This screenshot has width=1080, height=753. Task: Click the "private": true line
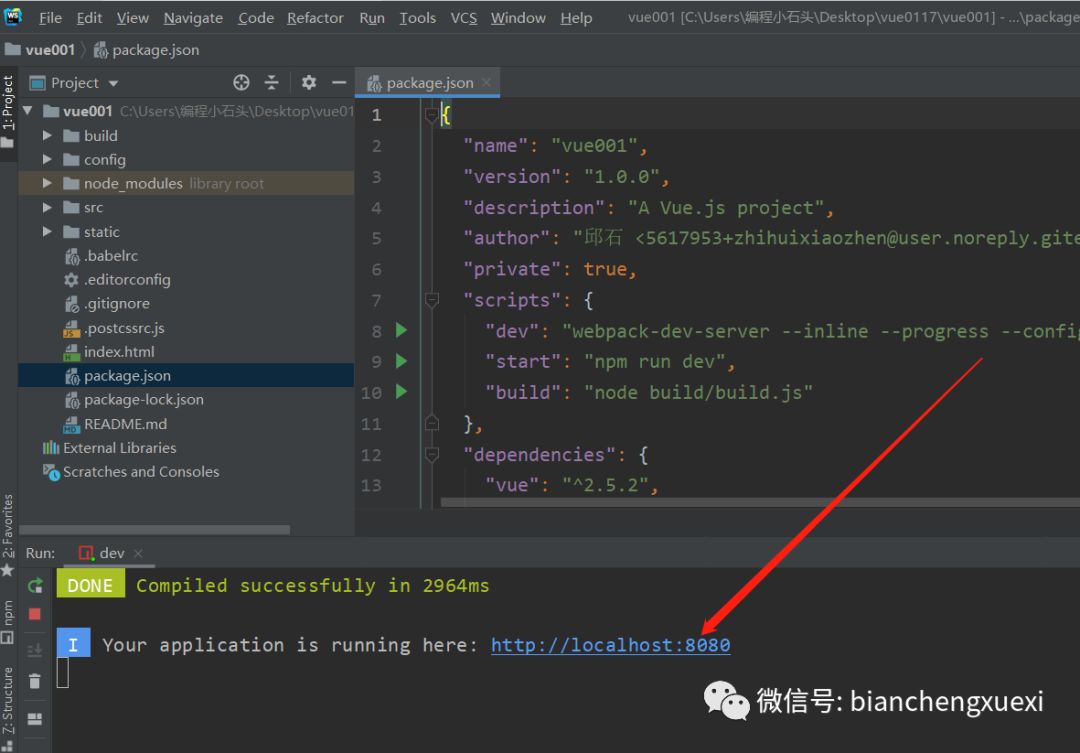[550, 269]
